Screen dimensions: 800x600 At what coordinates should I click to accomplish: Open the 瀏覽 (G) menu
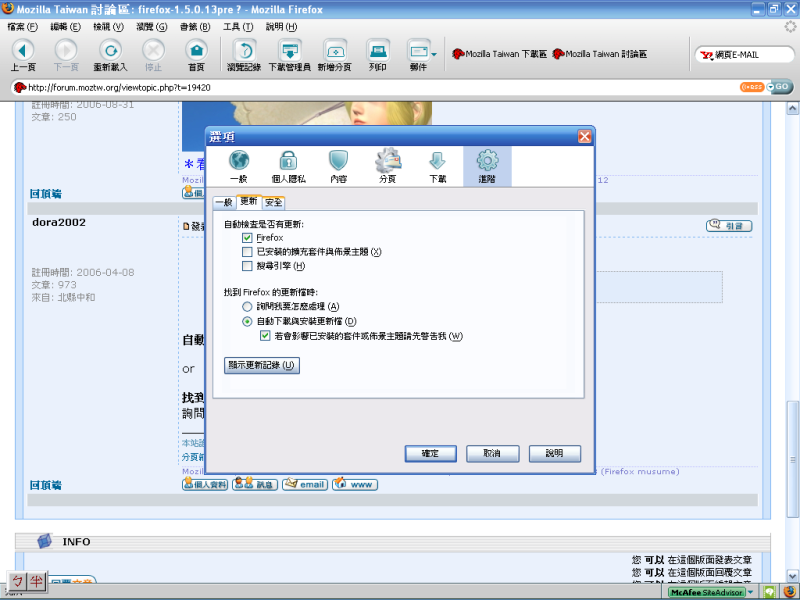coord(152,27)
